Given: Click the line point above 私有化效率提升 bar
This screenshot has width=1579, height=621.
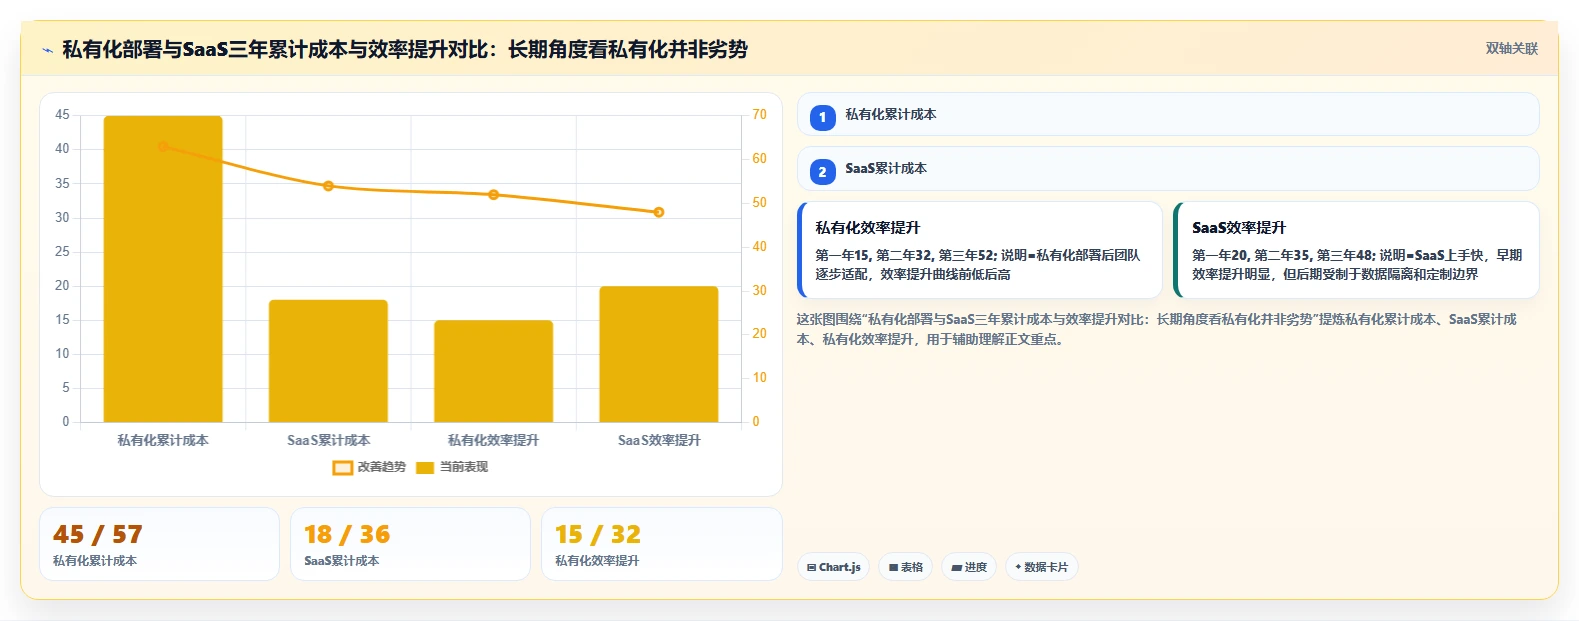Looking at the screenshot, I should click(493, 195).
